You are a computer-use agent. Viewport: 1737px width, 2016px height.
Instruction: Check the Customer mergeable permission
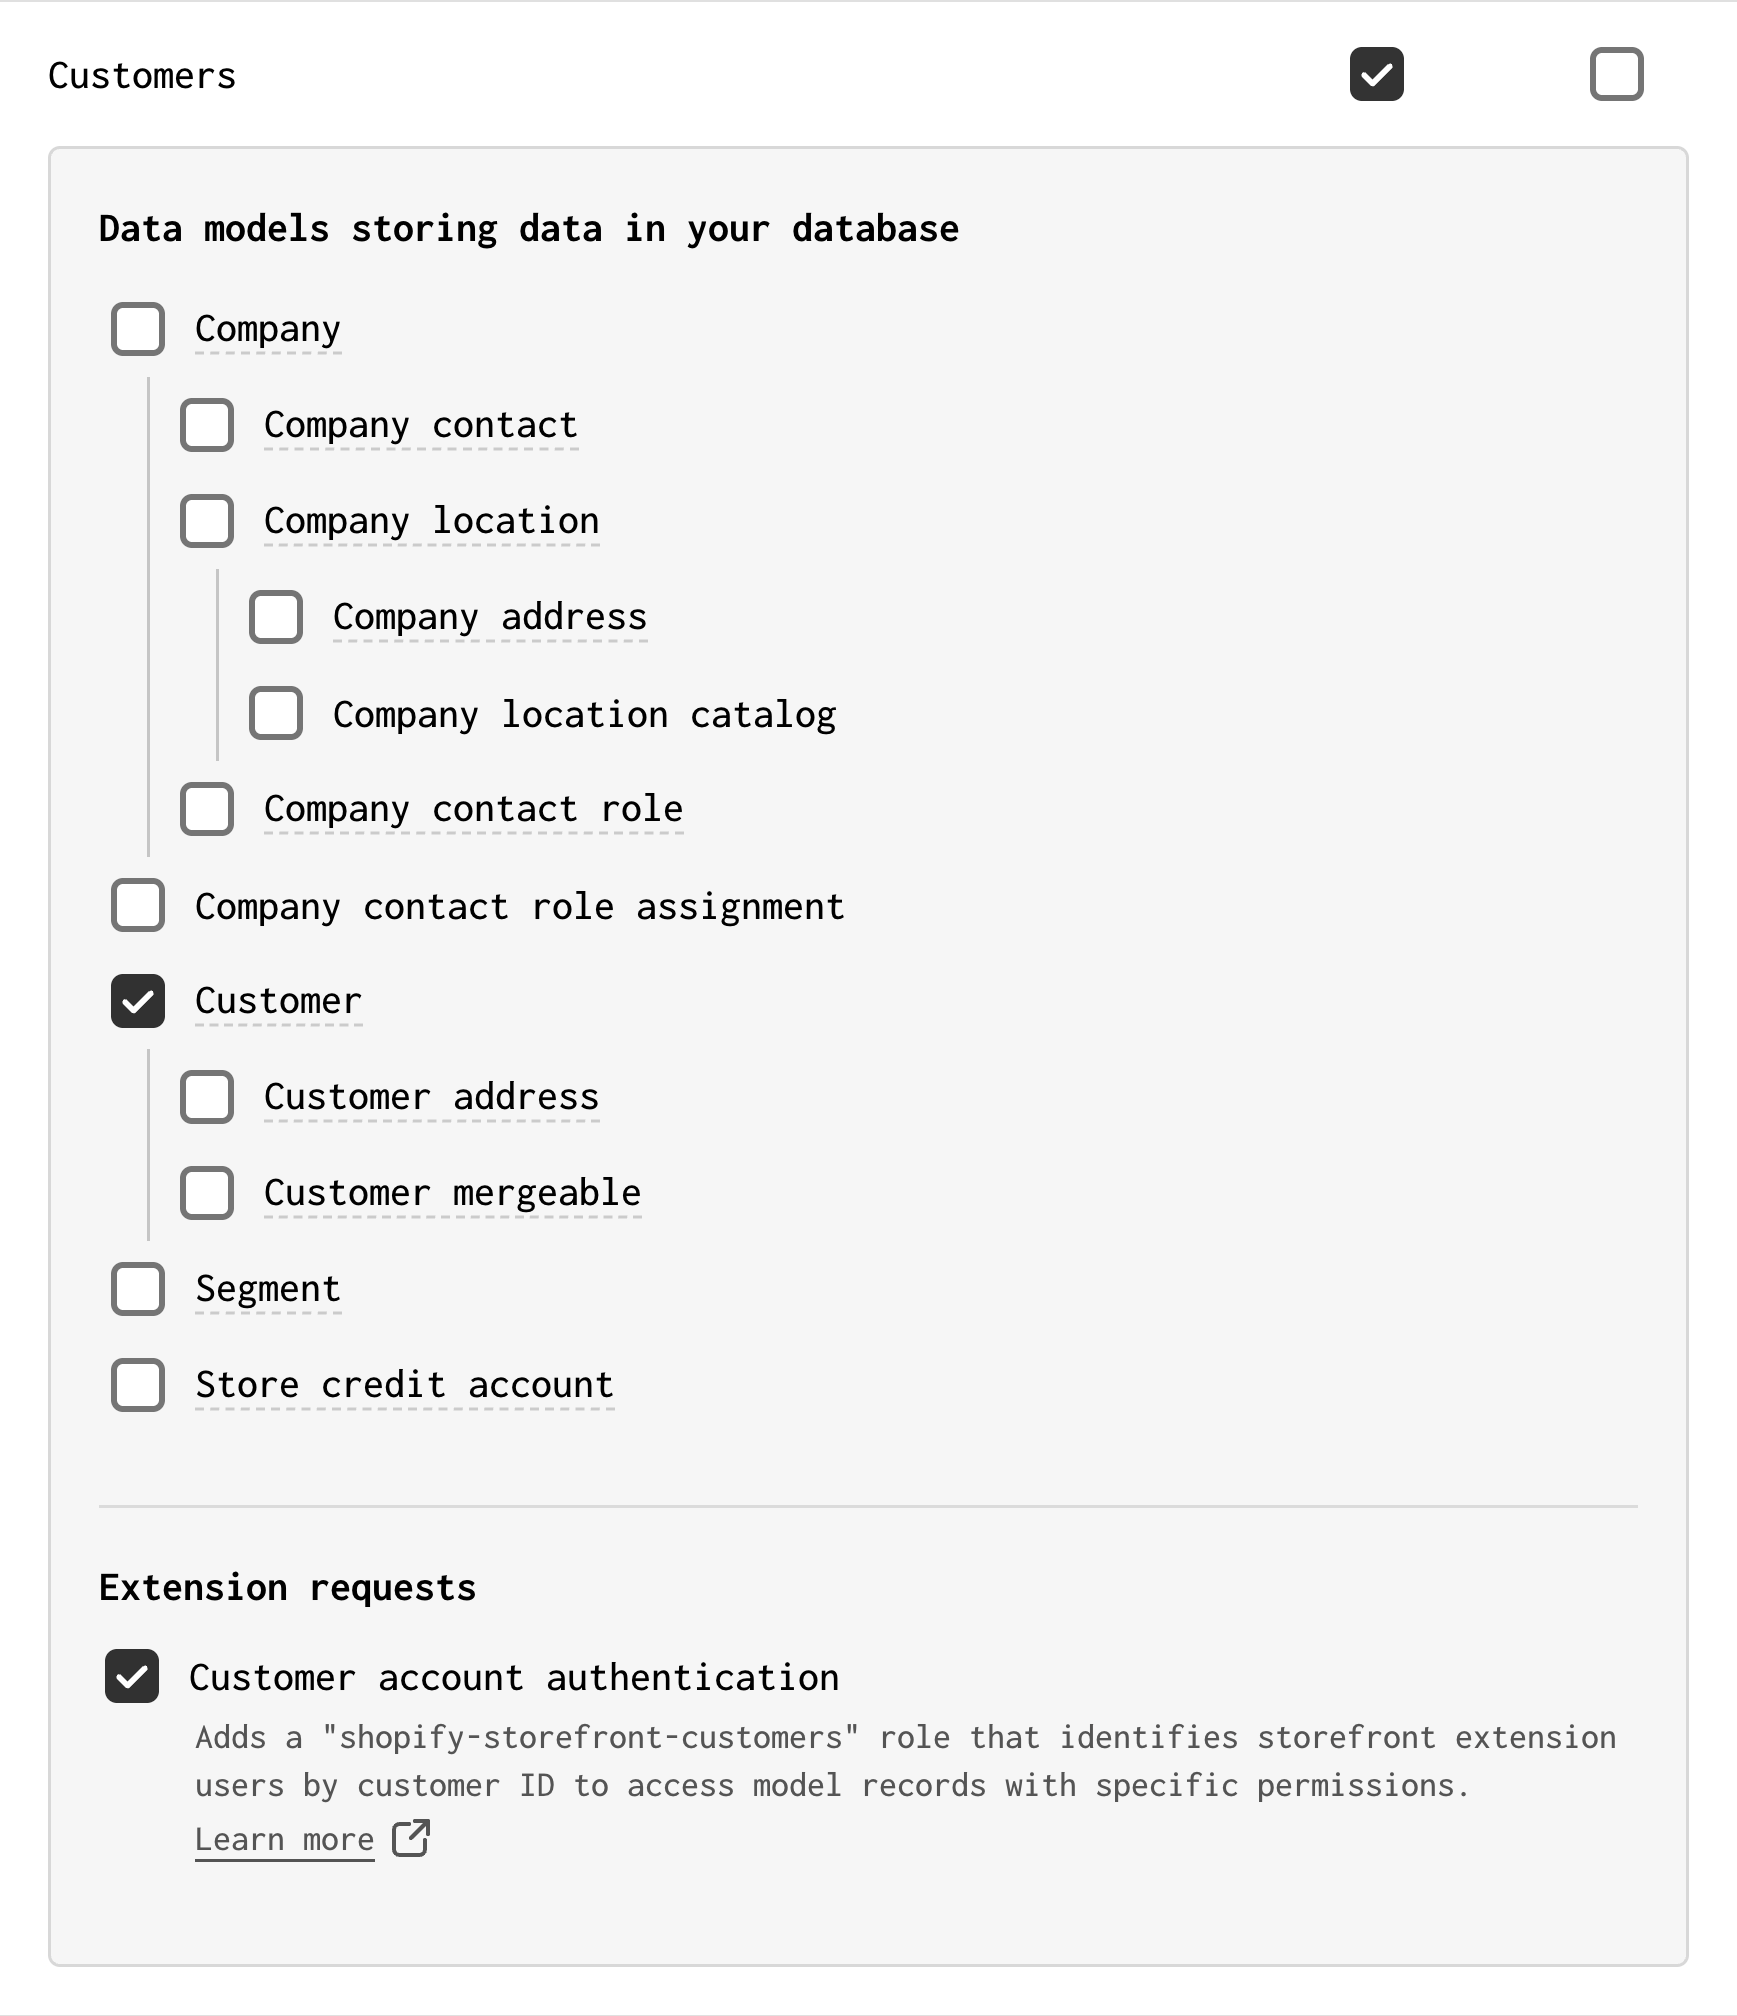click(207, 1193)
